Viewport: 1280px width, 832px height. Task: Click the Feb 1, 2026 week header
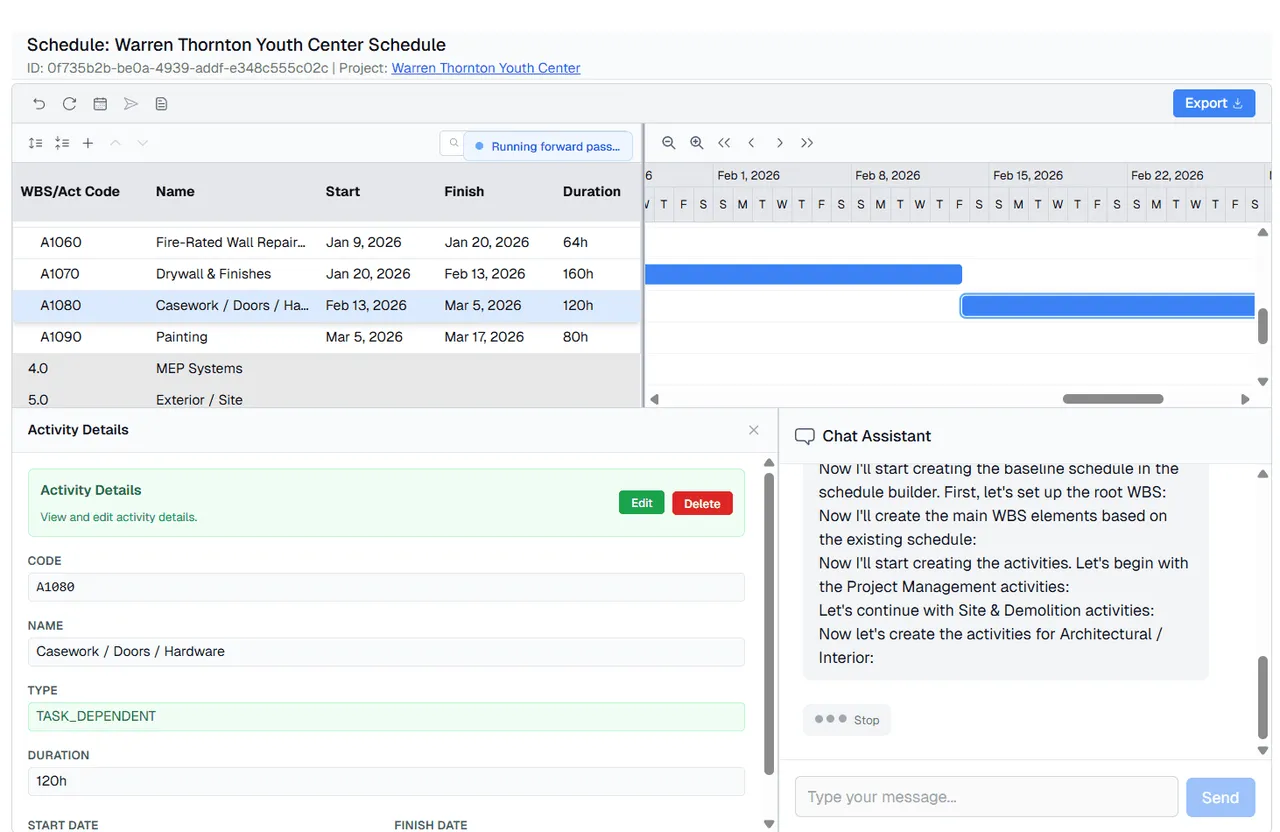coord(782,175)
